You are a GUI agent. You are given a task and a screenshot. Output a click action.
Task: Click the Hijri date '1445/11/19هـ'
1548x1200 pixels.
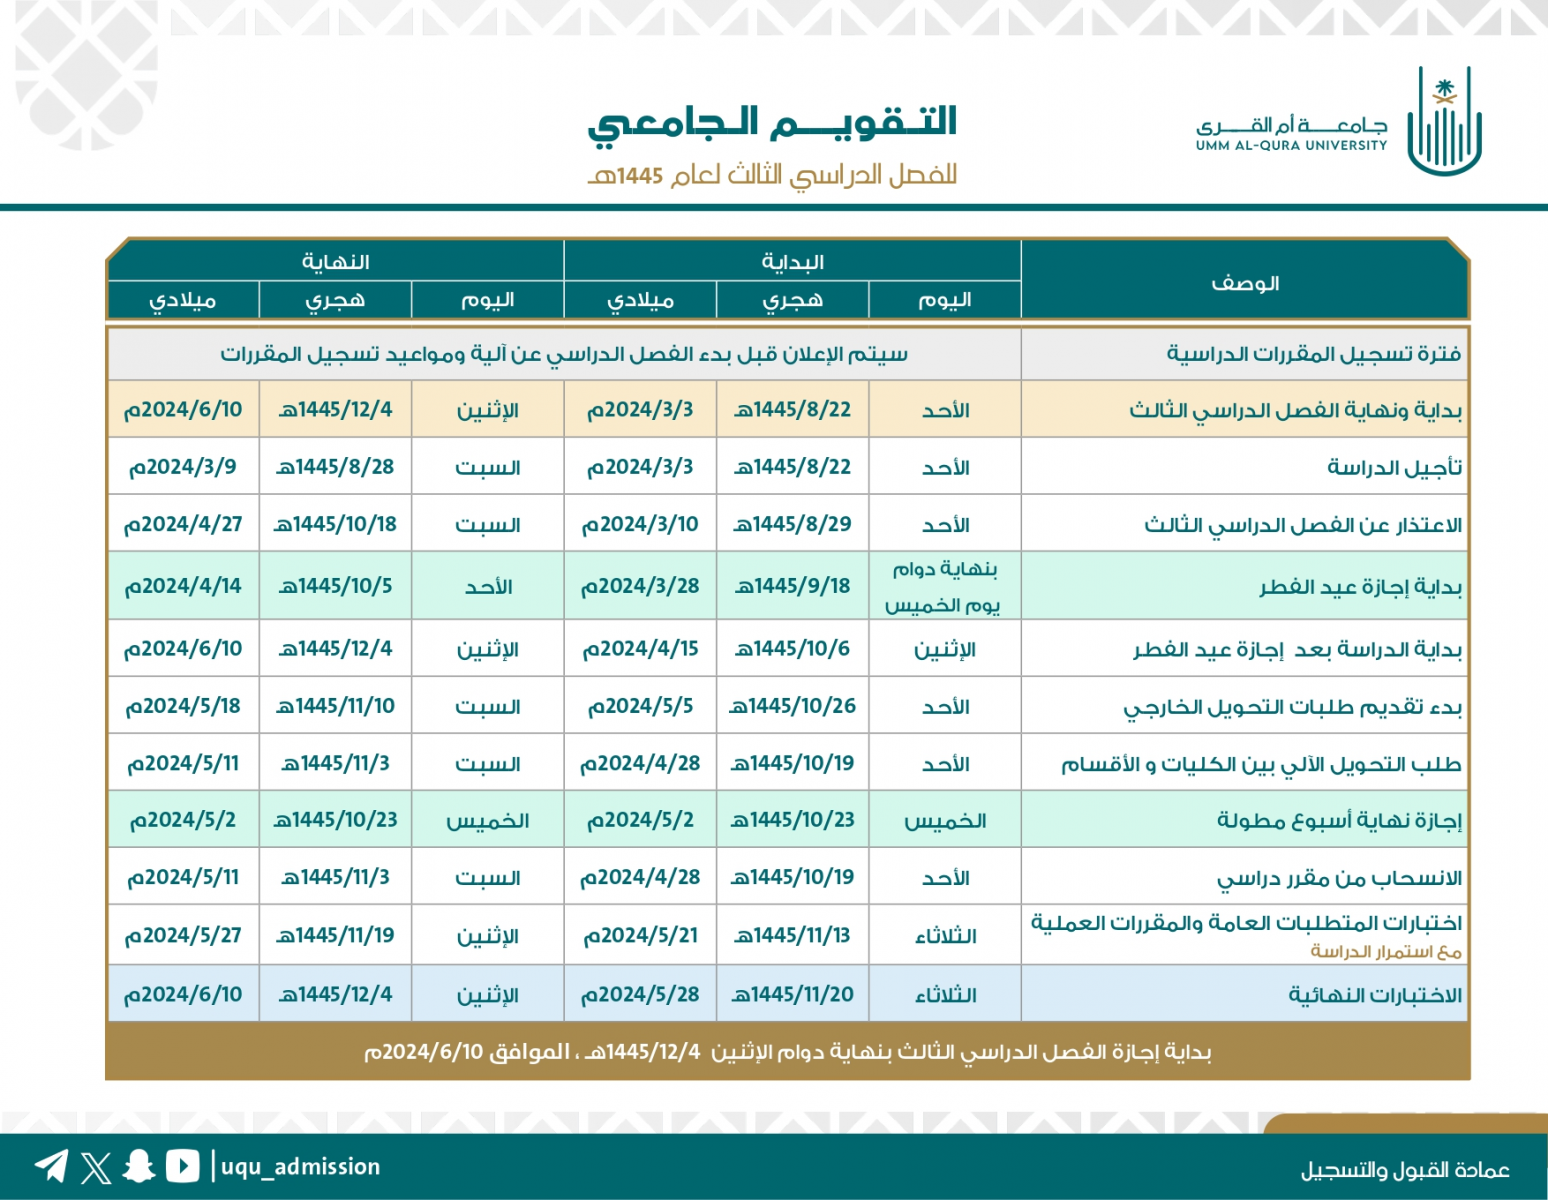tap(335, 935)
